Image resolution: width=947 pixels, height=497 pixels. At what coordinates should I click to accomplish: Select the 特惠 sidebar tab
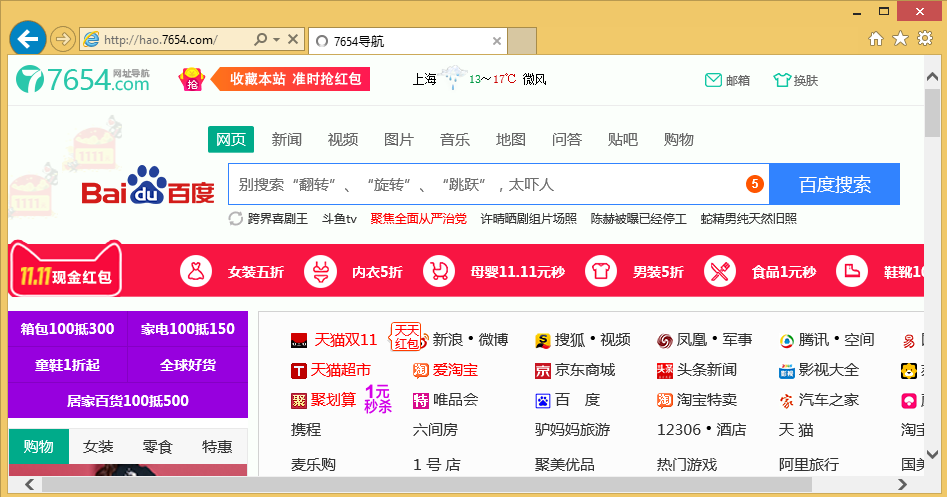coord(217,446)
